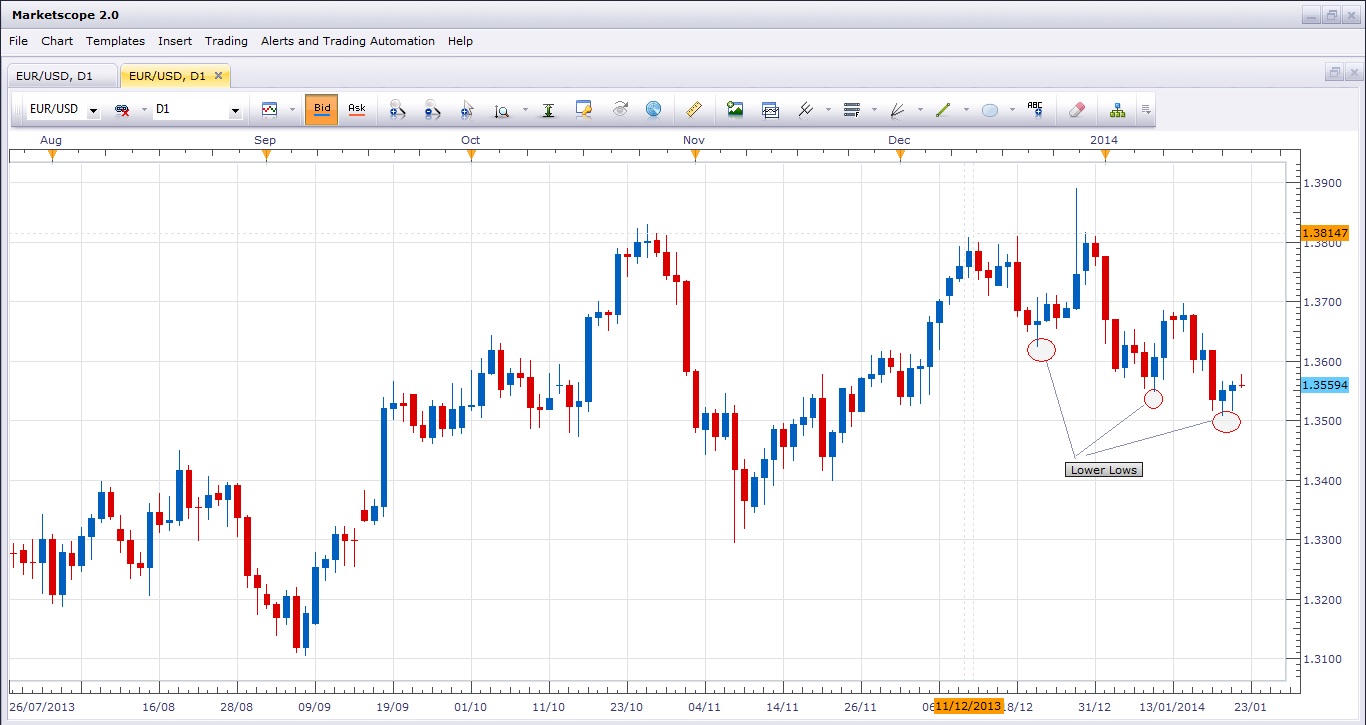1366x725 pixels.
Task: Click the green hierarchy tree icon
Action: tap(1117, 109)
